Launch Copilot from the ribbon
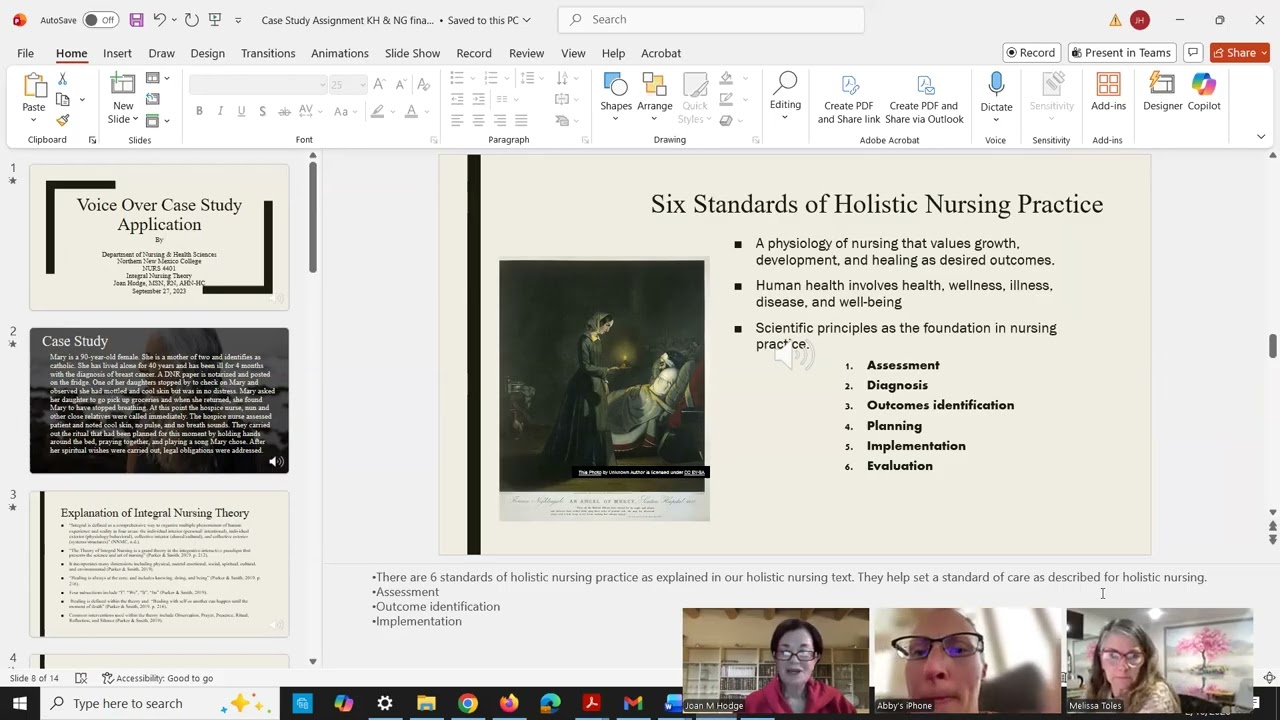The image size is (1280, 720). point(1204,93)
